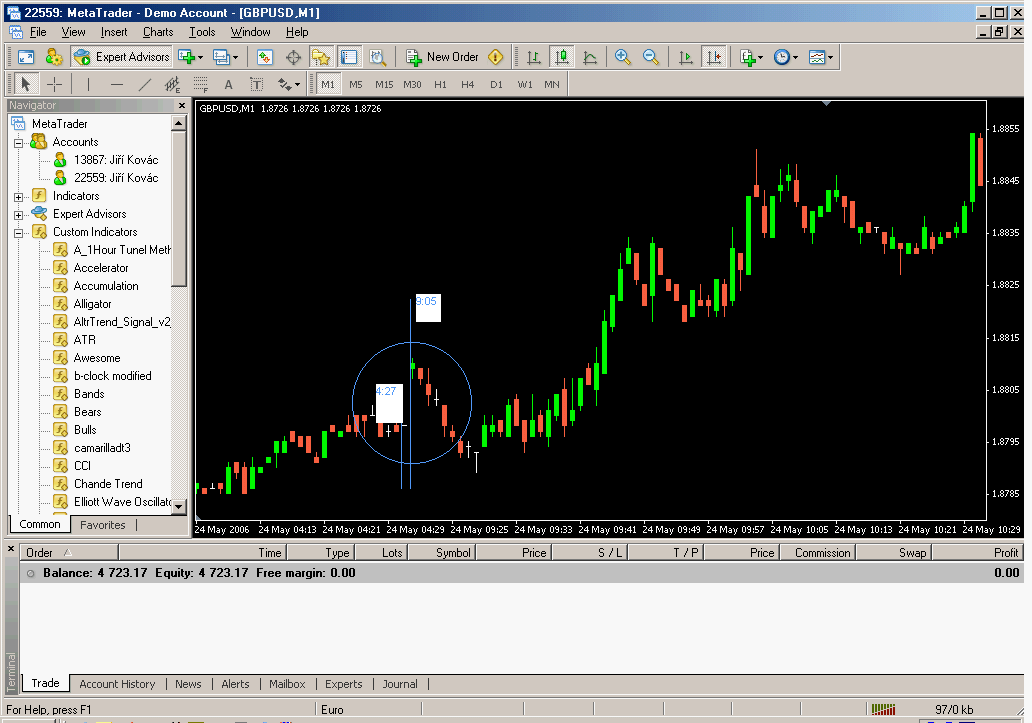Zoom out on the chart
The height and width of the screenshot is (723, 1032).
[x=651, y=57]
